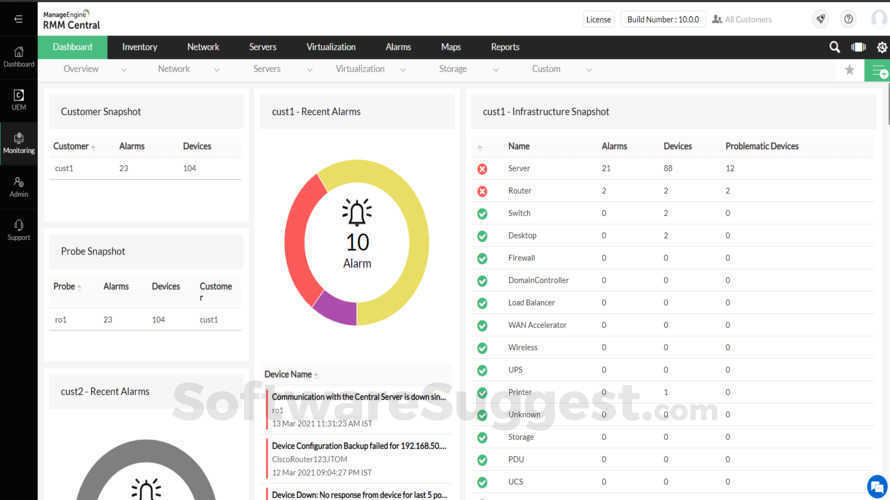Click the bell icon in cust1 alarm chart
Image resolution: width=890 pixels, height=500 pixels.
(x=357, y=213)
